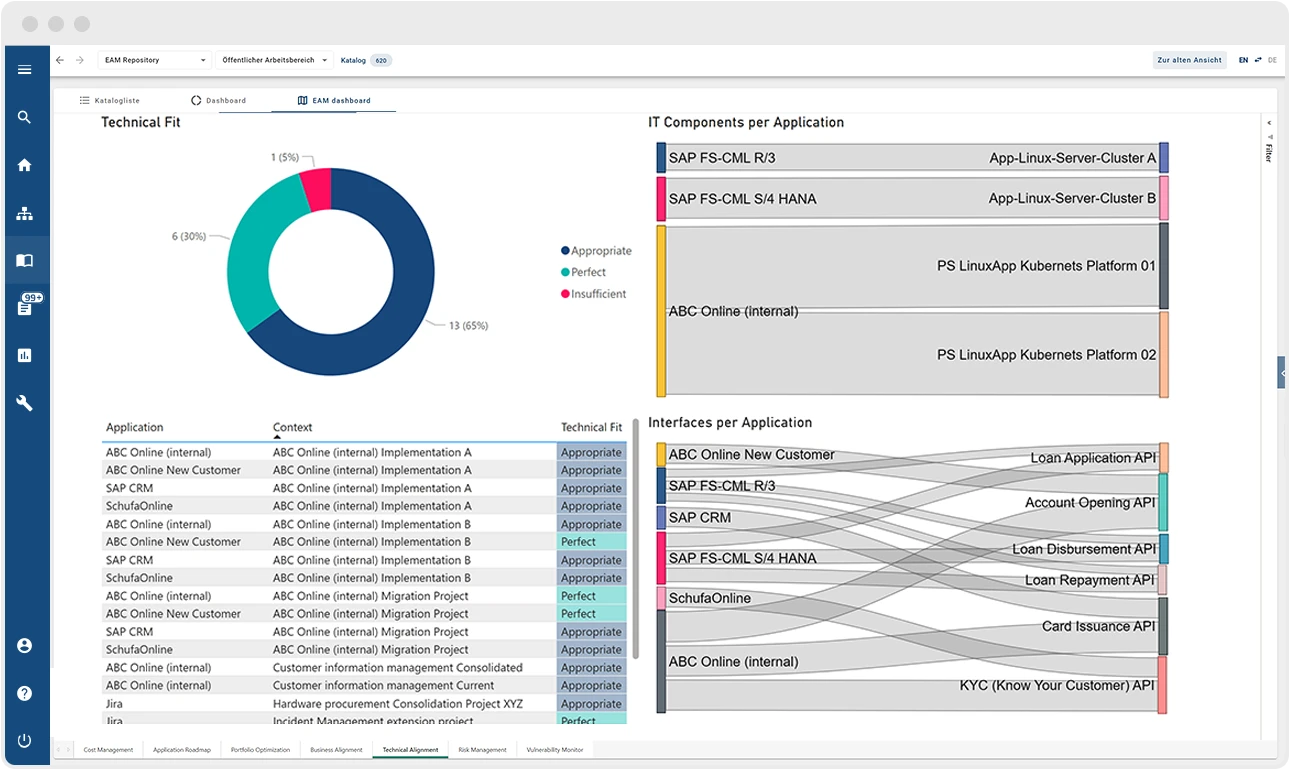Click the Katalog 620 link
Screen dimensions: 1290x770
click(x=366, y=60)
